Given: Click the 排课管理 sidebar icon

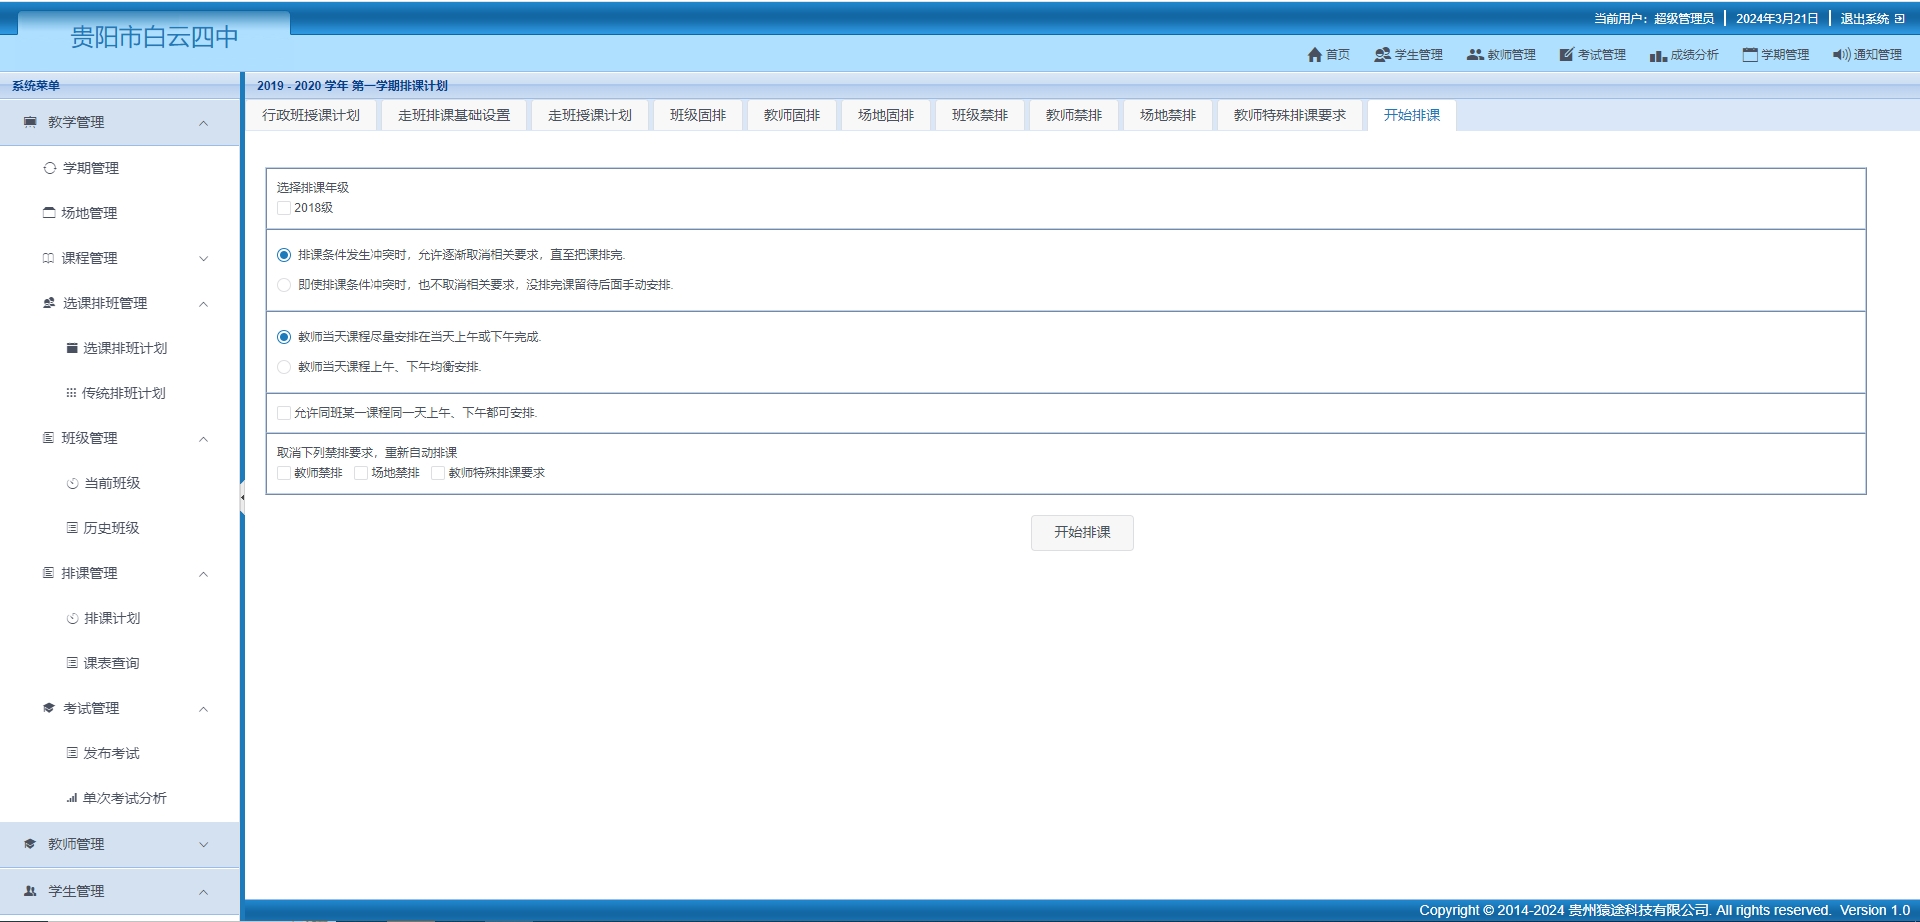Looking at the screenshot, I should tap(48, 573).
